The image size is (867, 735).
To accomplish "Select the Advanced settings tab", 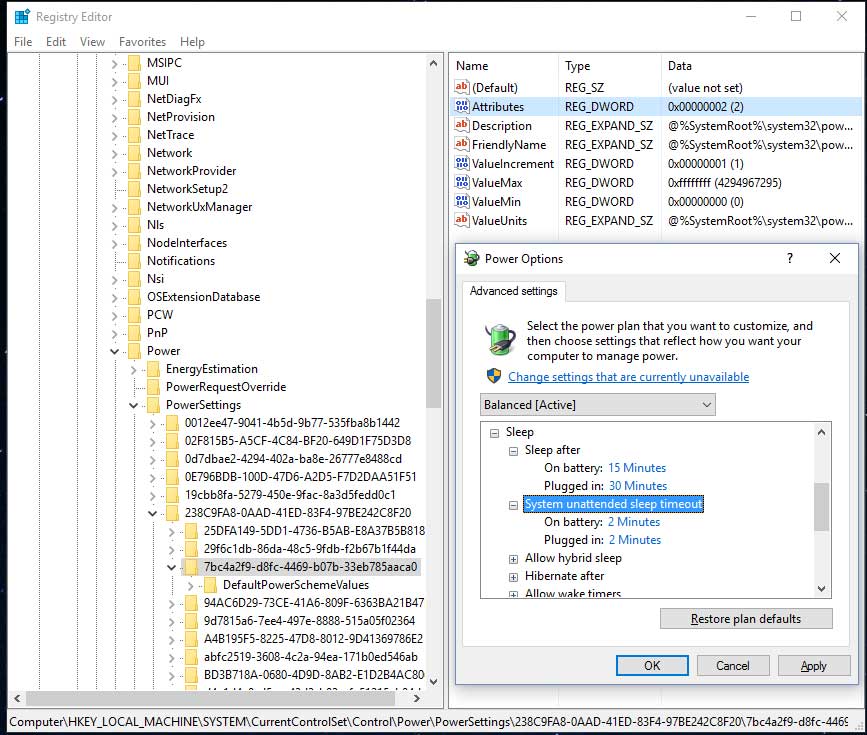I will [514, 291].
